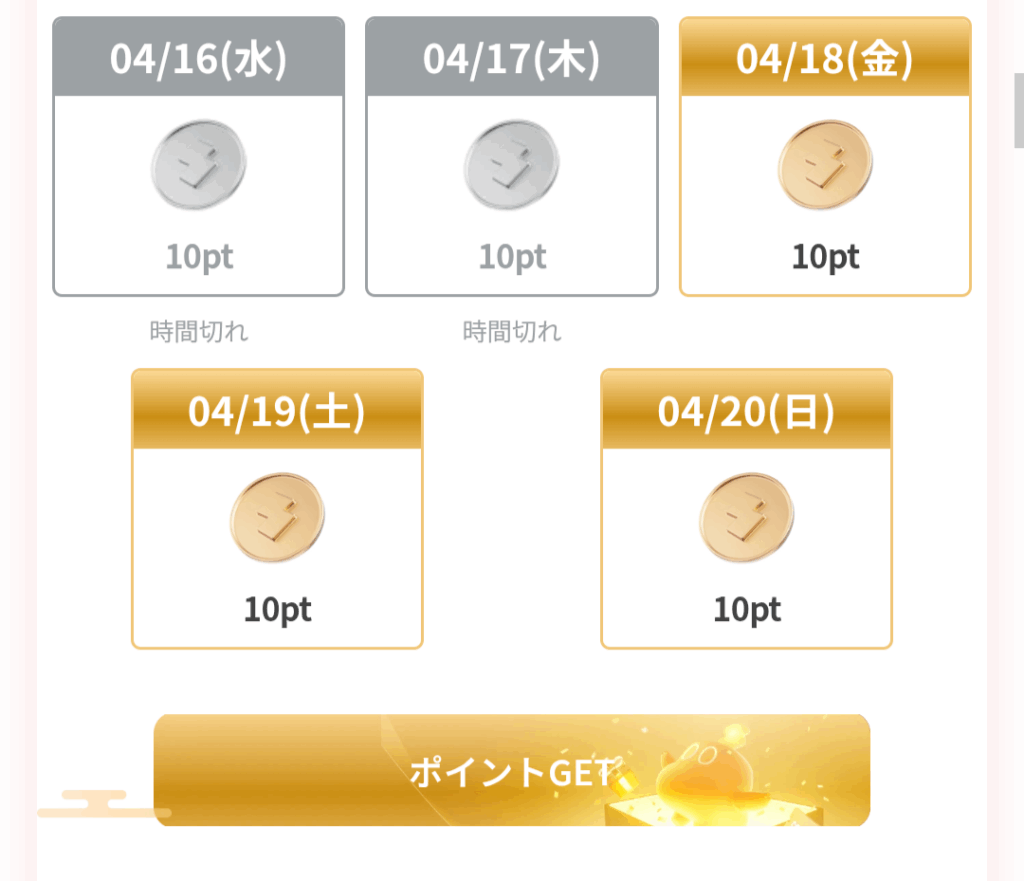Screen dimensions: 1024x881
Task: Click the 10pt label for 04/20(日)
Action: pos(746,610)
